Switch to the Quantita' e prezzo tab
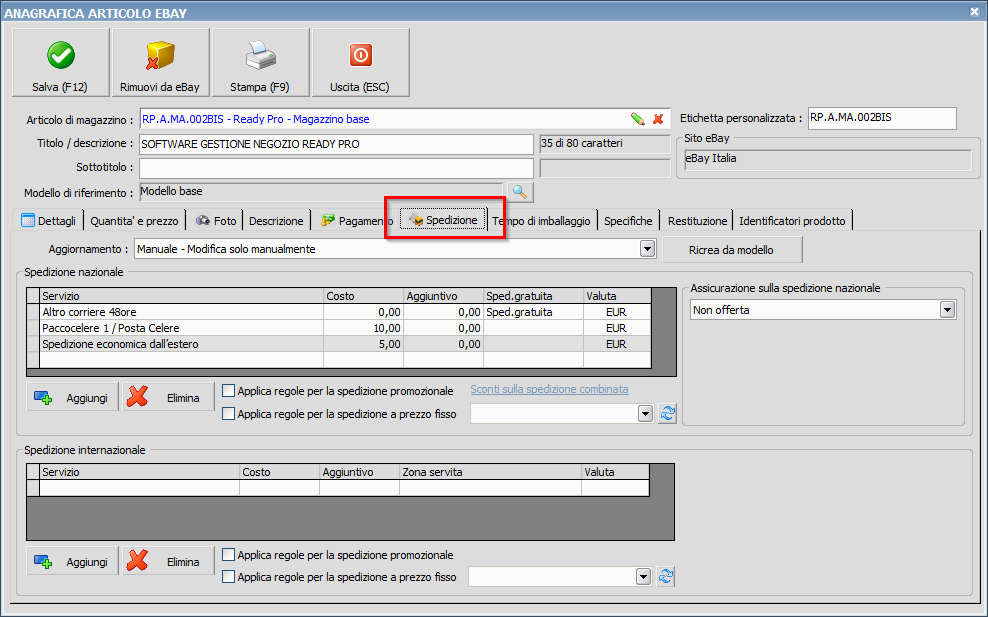This screenshot has width=988, height=617. [x=134, y=221]
